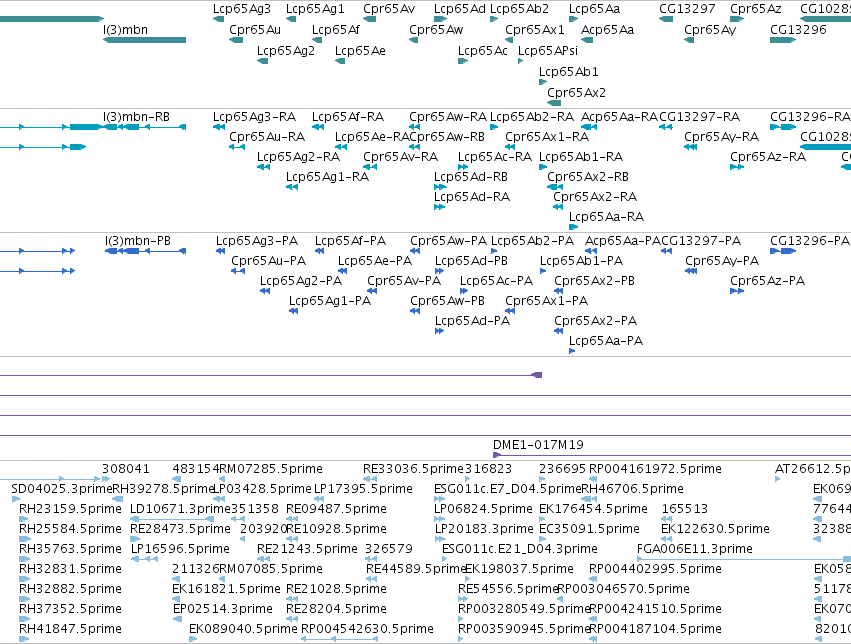Select the EK122630.5prime EST label

tap(715, 529)
